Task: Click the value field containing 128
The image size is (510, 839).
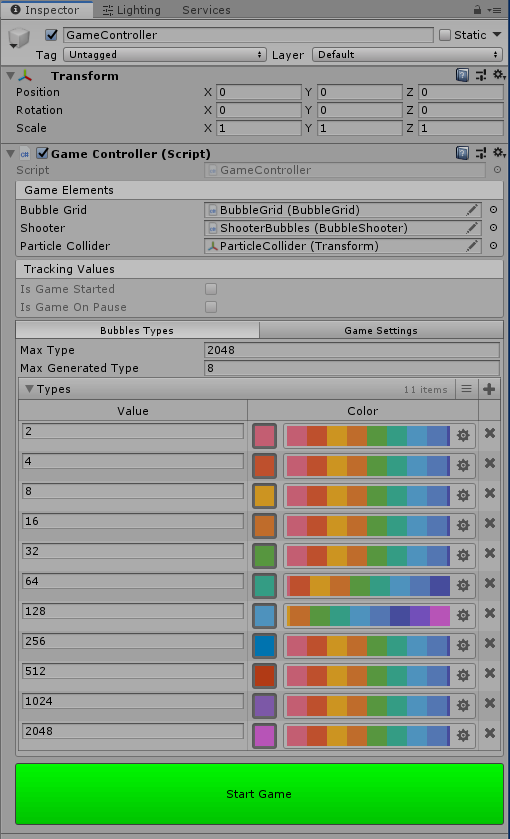Action: [x=133, y=611]
